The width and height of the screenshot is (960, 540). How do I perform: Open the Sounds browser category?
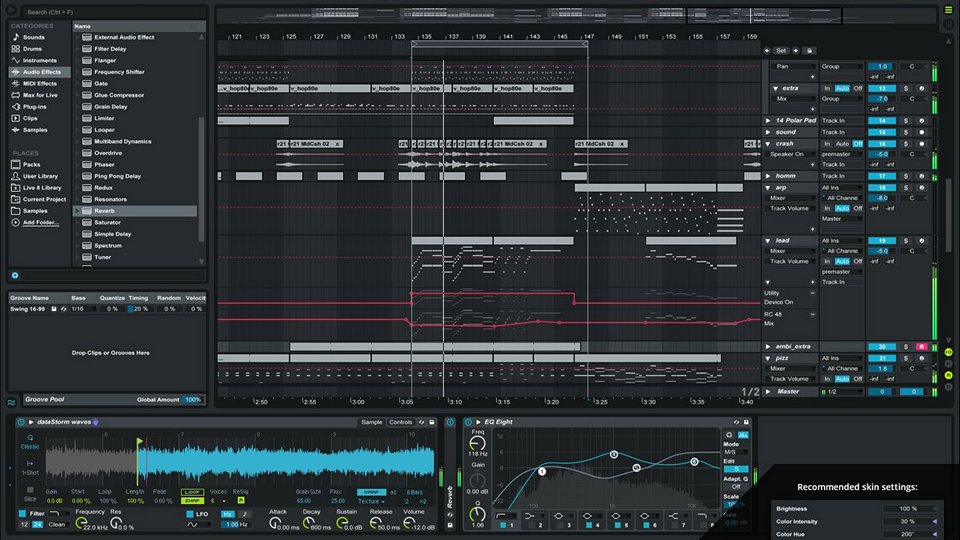[33, 37]
